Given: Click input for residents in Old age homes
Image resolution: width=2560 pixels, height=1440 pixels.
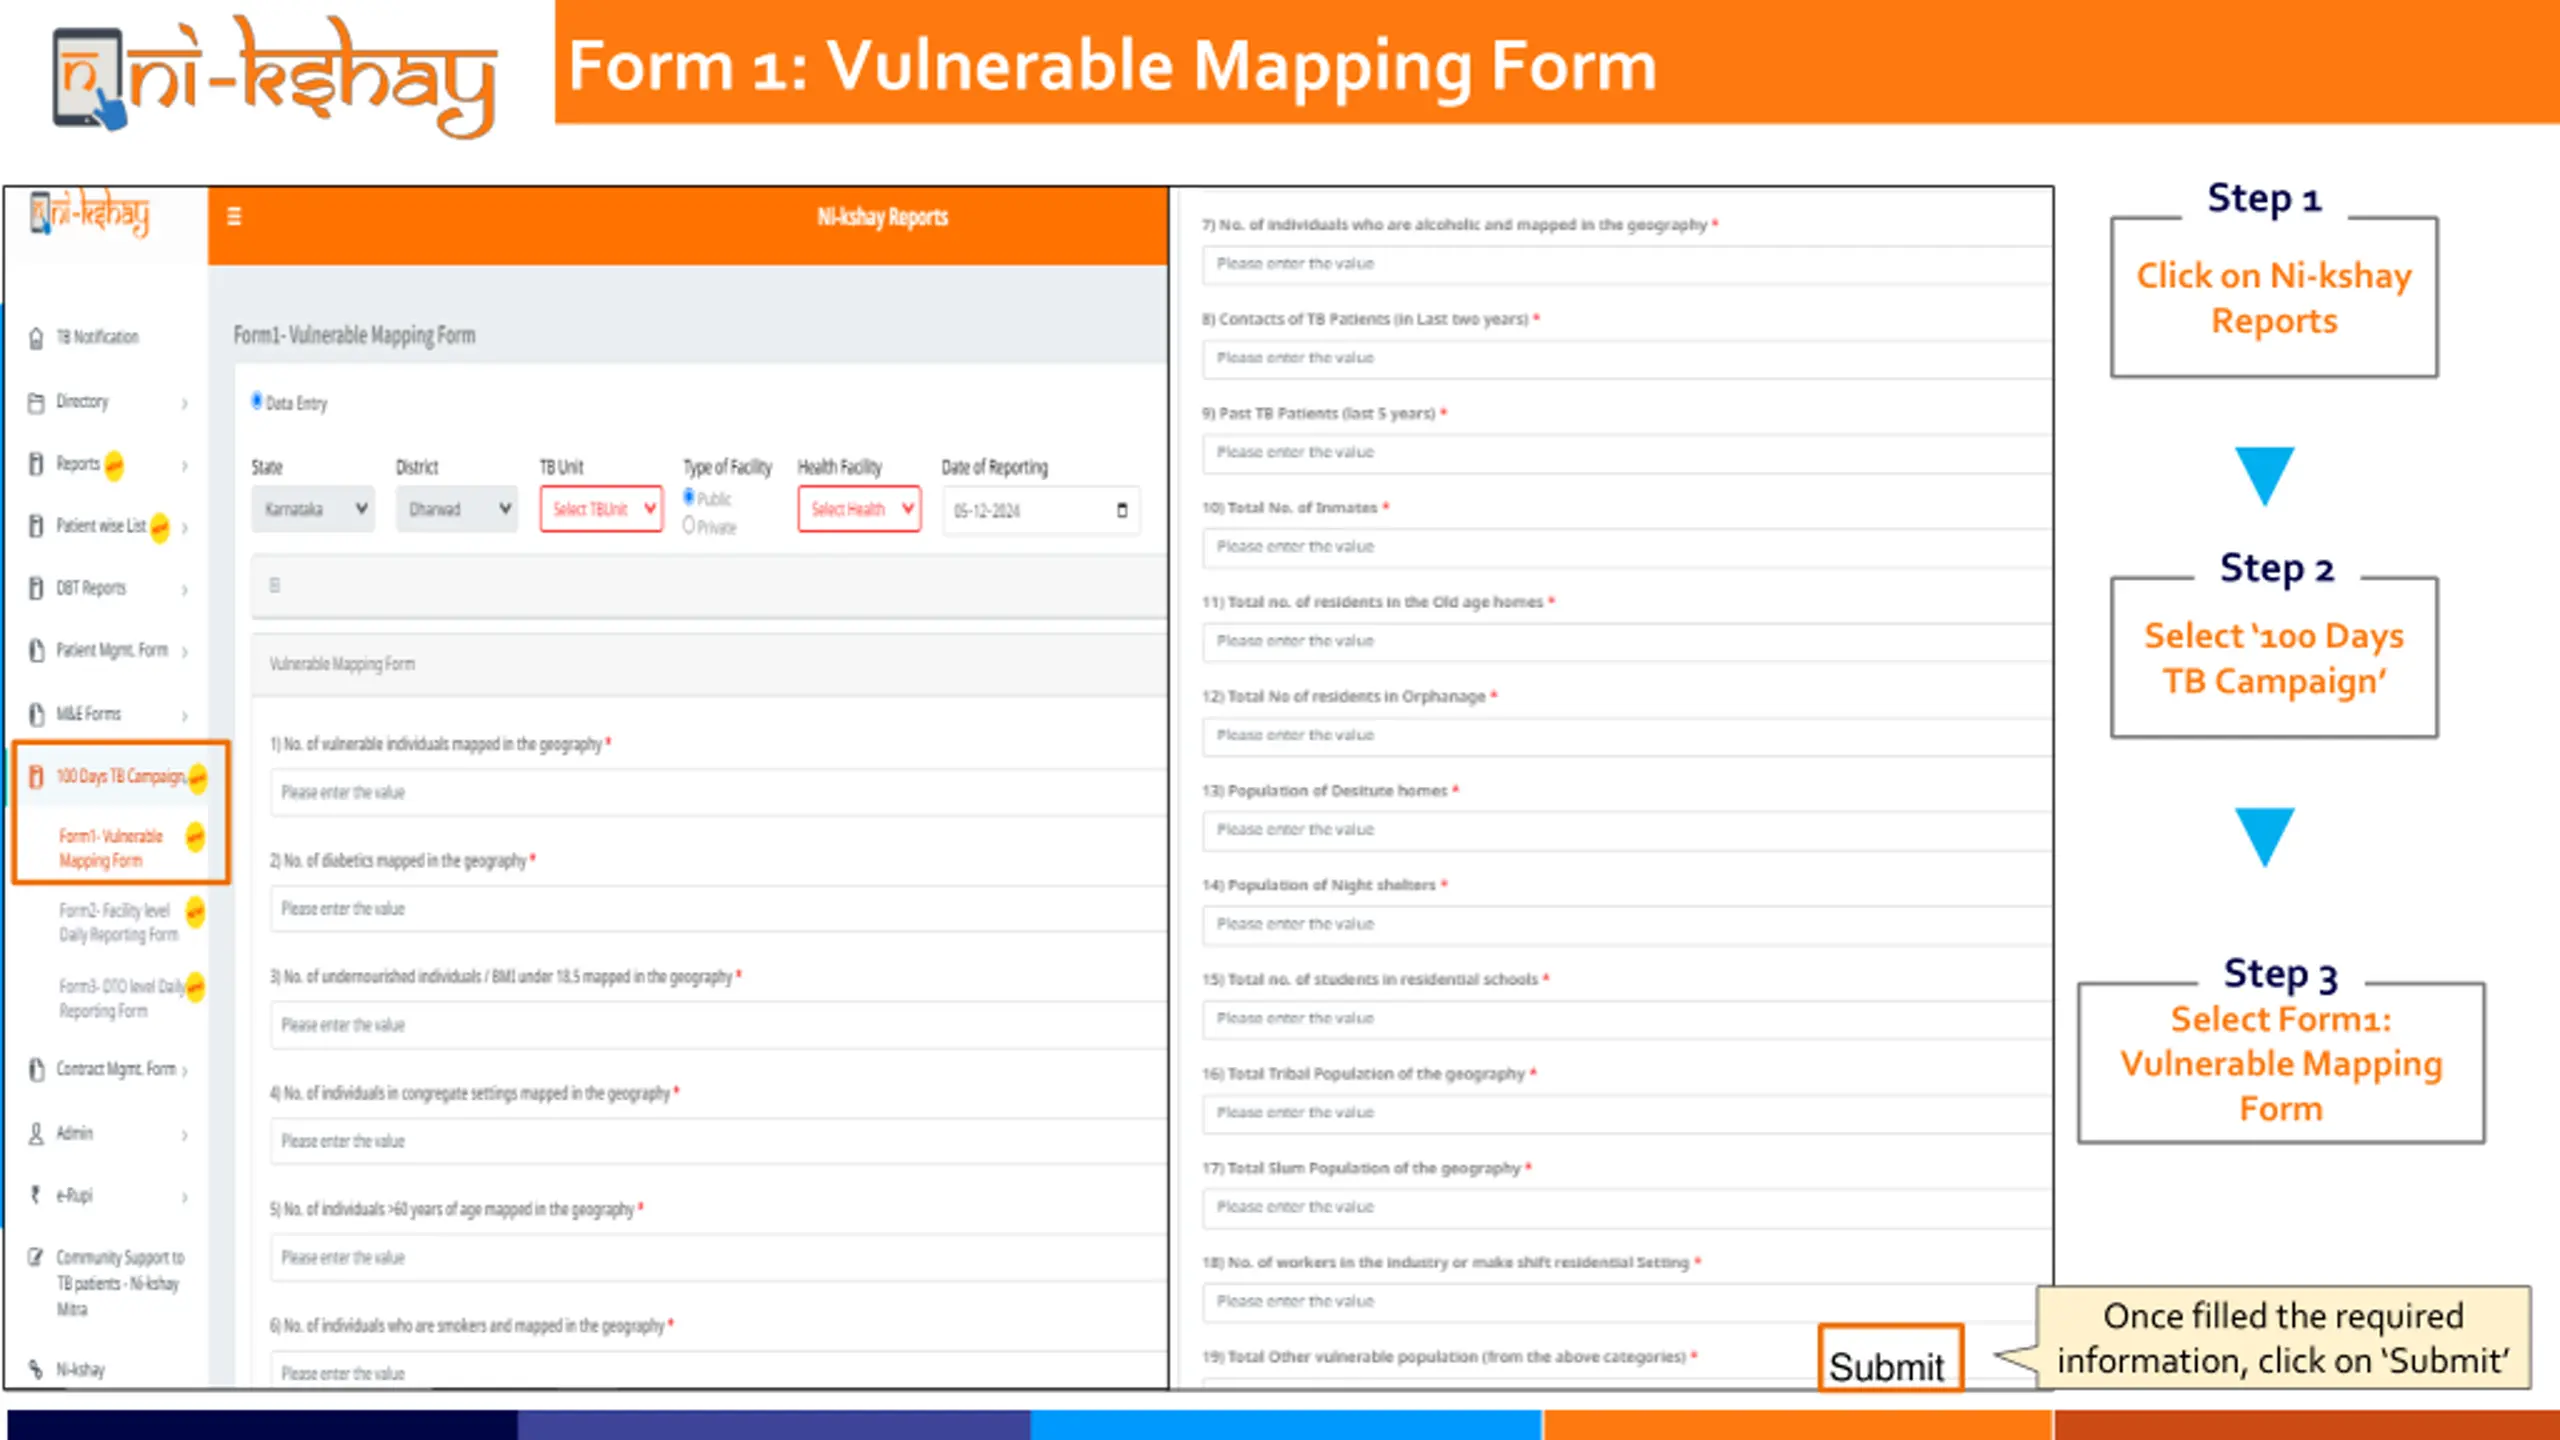Looking at the screenshot, I should [x=1627, y=641].
